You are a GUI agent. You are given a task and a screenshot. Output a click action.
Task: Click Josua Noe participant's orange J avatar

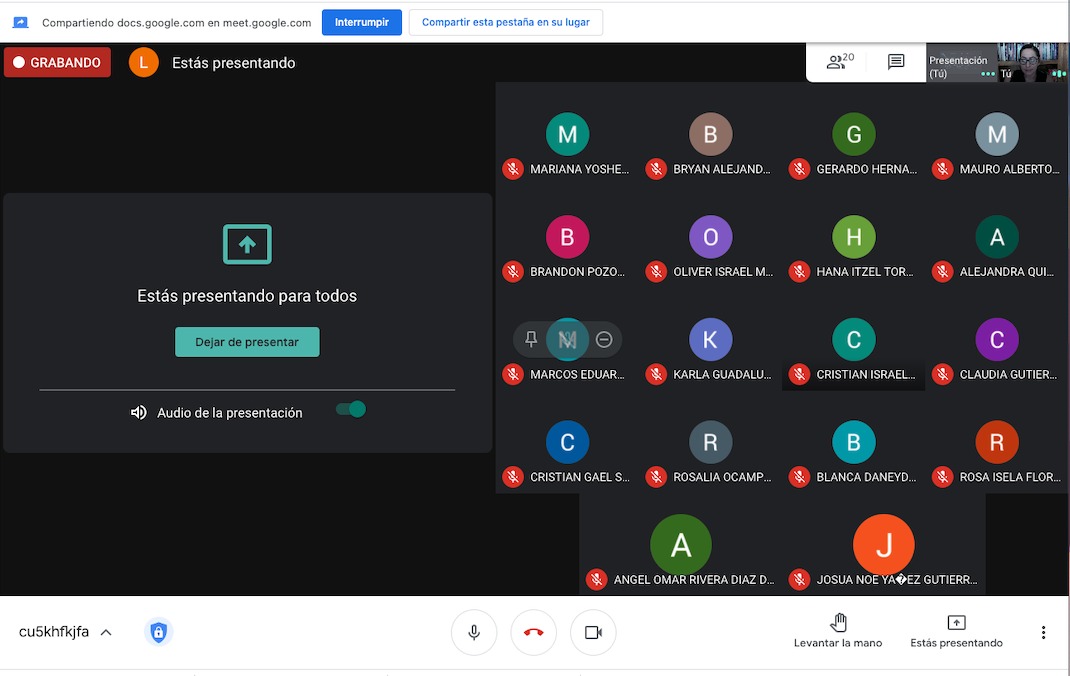click(883, 545)
